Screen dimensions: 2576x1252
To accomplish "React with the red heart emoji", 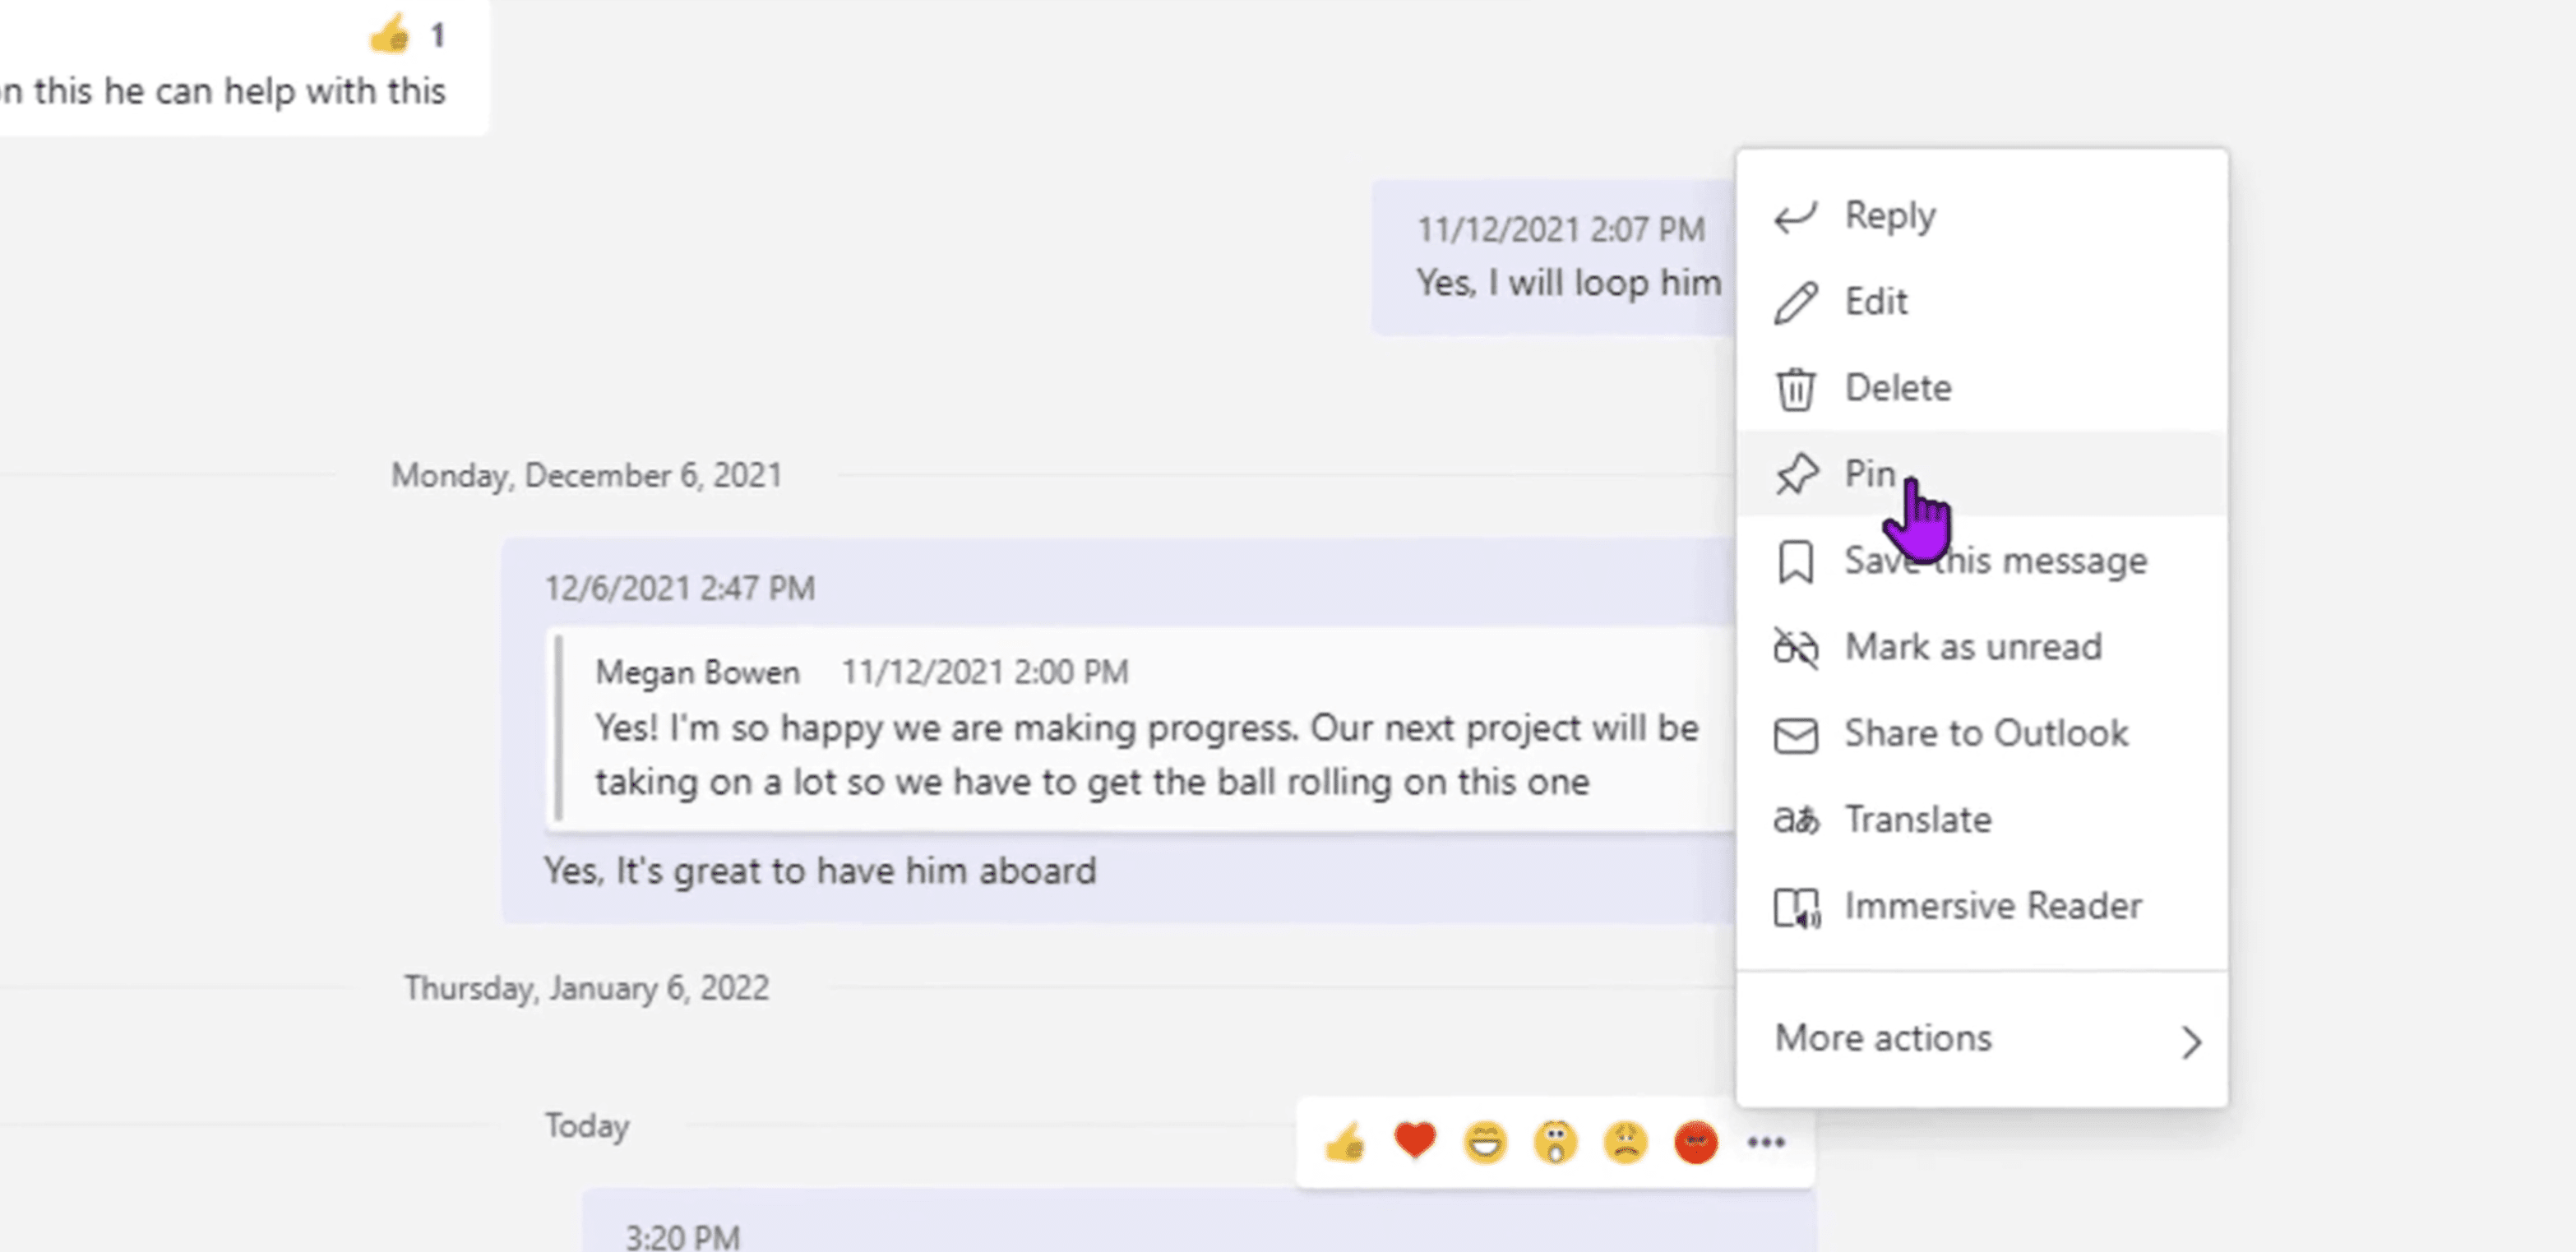I will [x=1414, y=1141].
